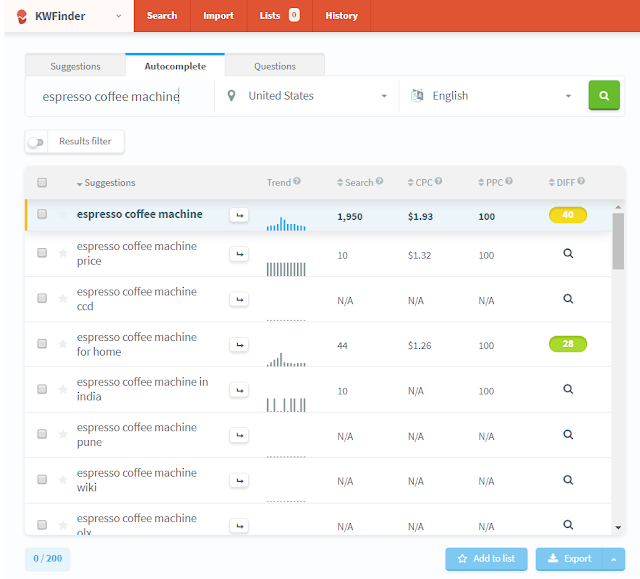The image size is (640, 579).
Task: Open the English language dropdown
Action: [x=491, y=96]
